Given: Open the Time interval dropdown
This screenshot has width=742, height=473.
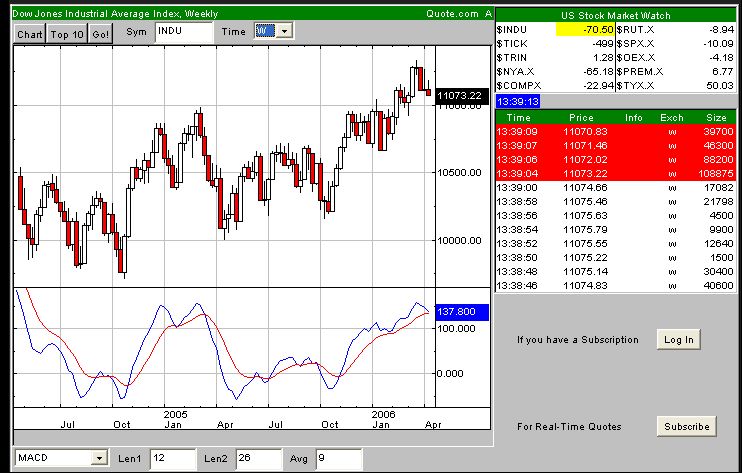Looking at the screenshot, I should [x=283, y=31].
